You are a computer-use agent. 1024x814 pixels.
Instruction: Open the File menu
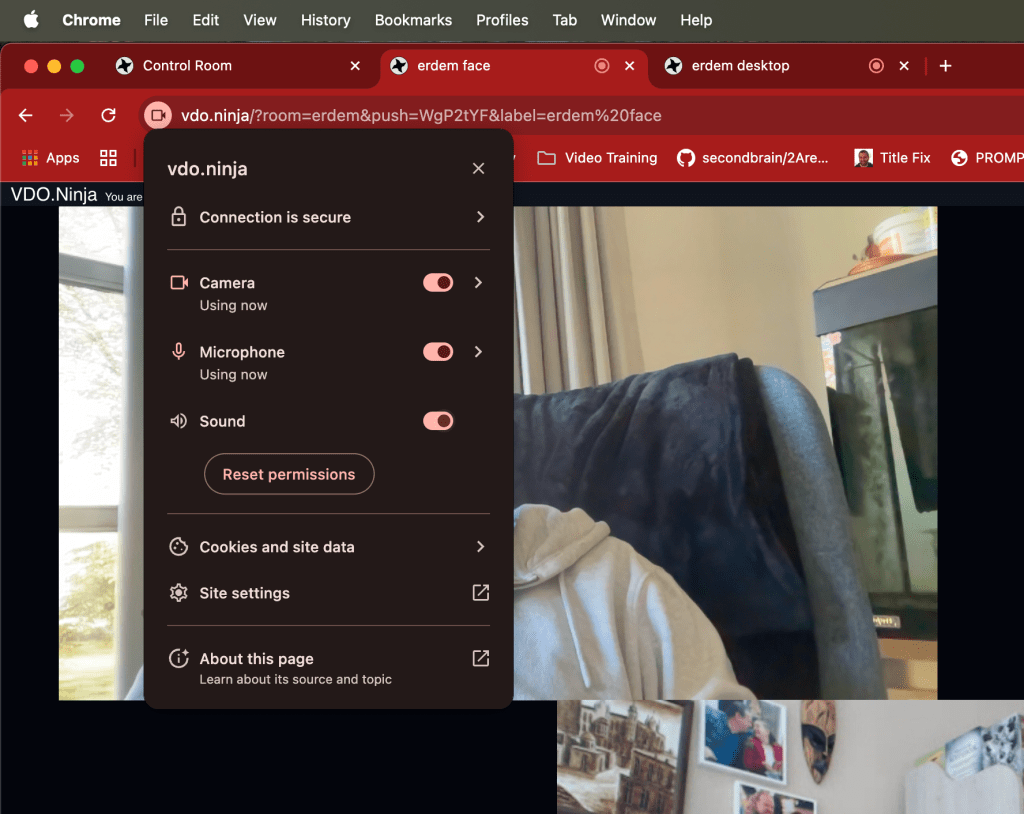[156, 20]
